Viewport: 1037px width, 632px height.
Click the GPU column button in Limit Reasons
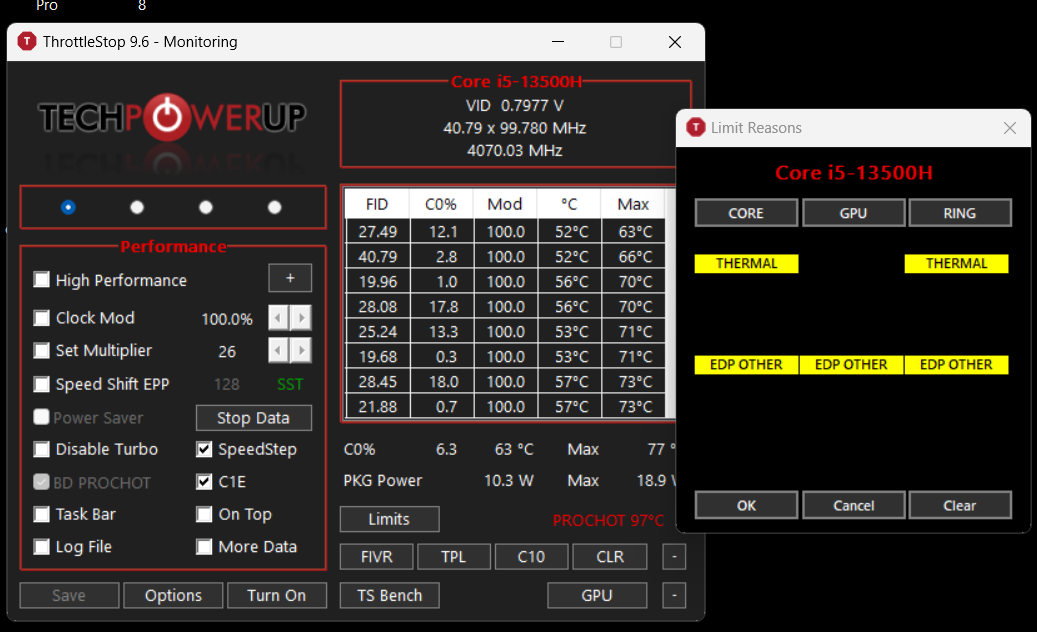(x=853, y=213)
